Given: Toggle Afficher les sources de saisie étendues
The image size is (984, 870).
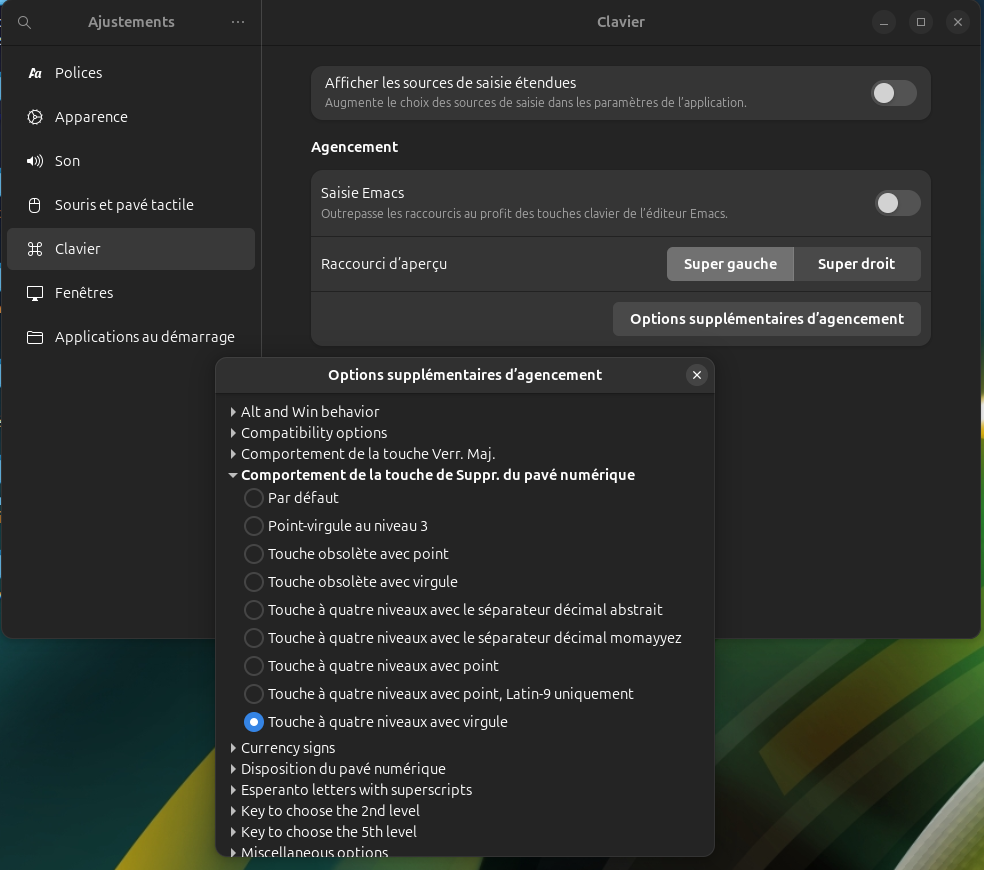Looking at the screenshot, I should click(x=894, y=93).
